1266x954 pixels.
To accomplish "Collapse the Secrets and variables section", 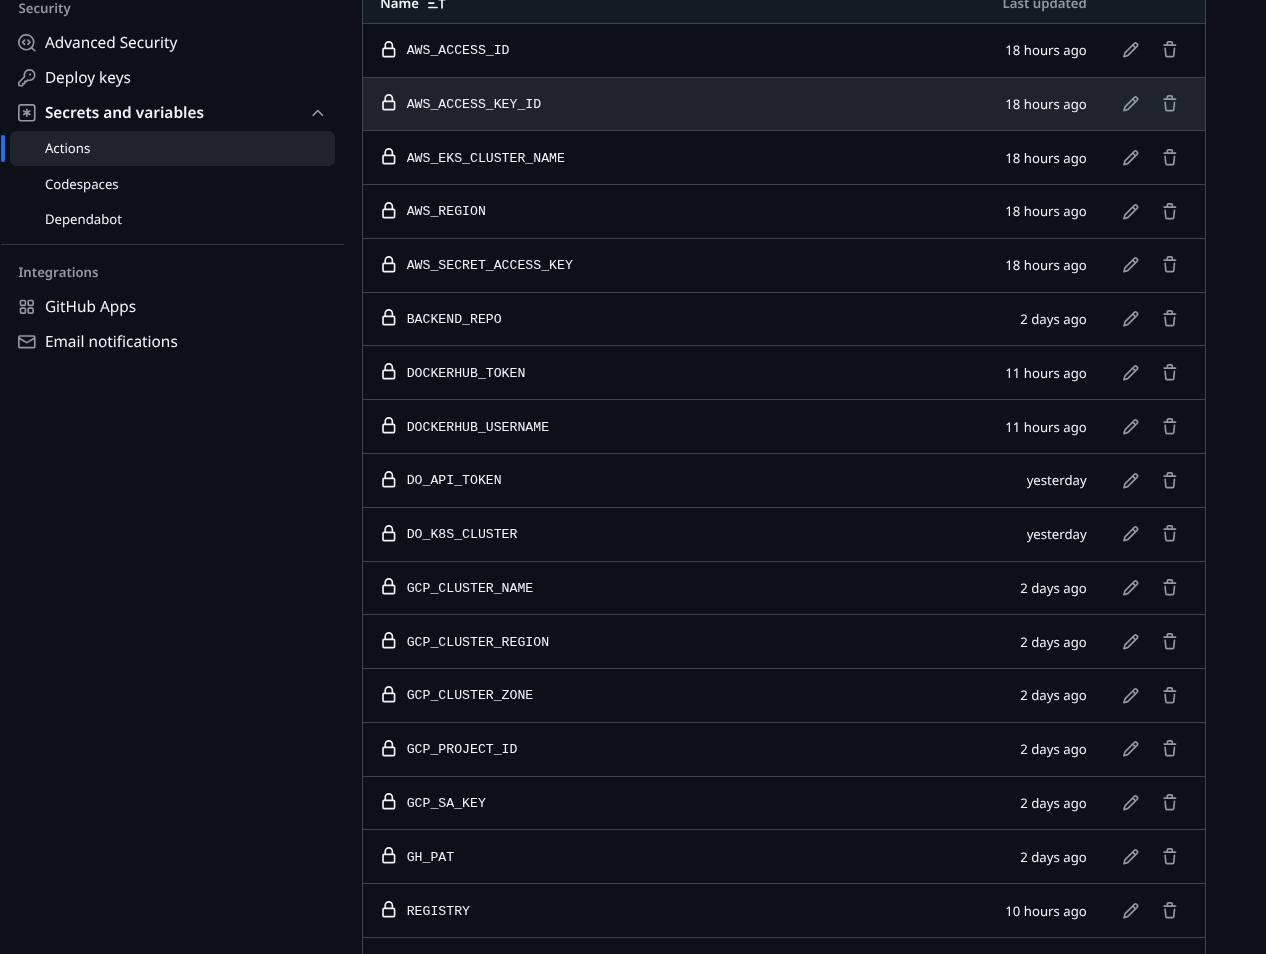I will tap(317, 113).
